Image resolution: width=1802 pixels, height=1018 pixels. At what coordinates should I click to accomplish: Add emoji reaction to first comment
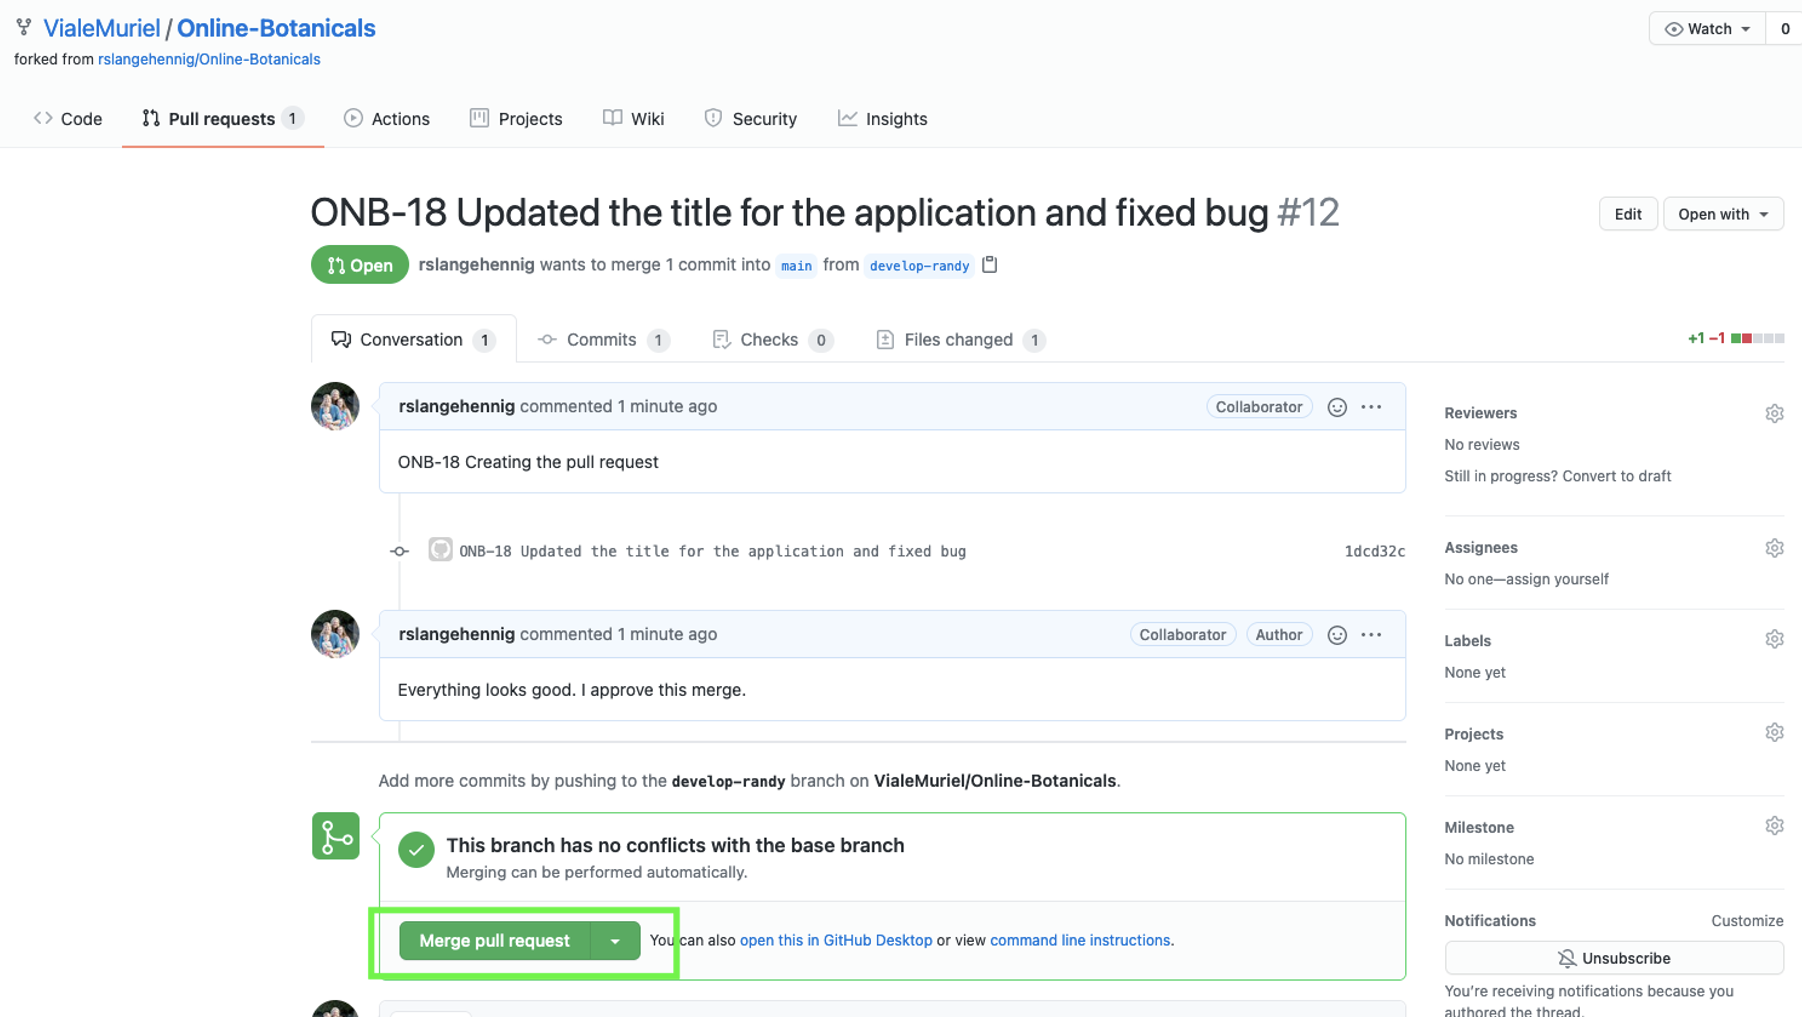(x=1337, y=407)
